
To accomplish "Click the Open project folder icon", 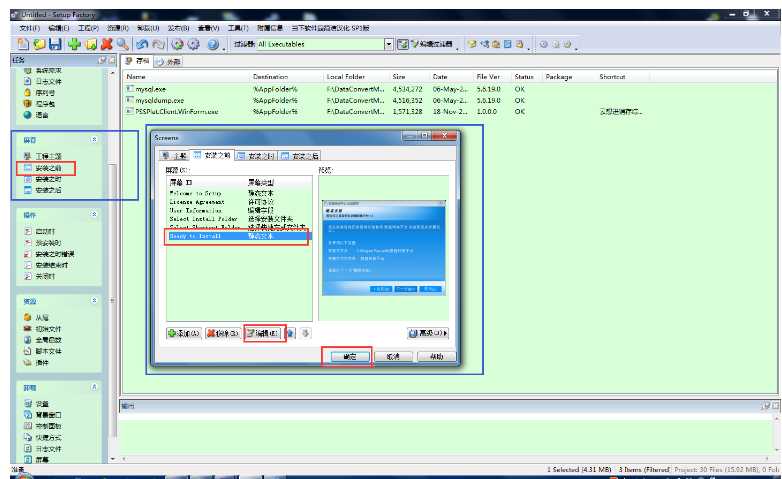I will coord(39,44).
